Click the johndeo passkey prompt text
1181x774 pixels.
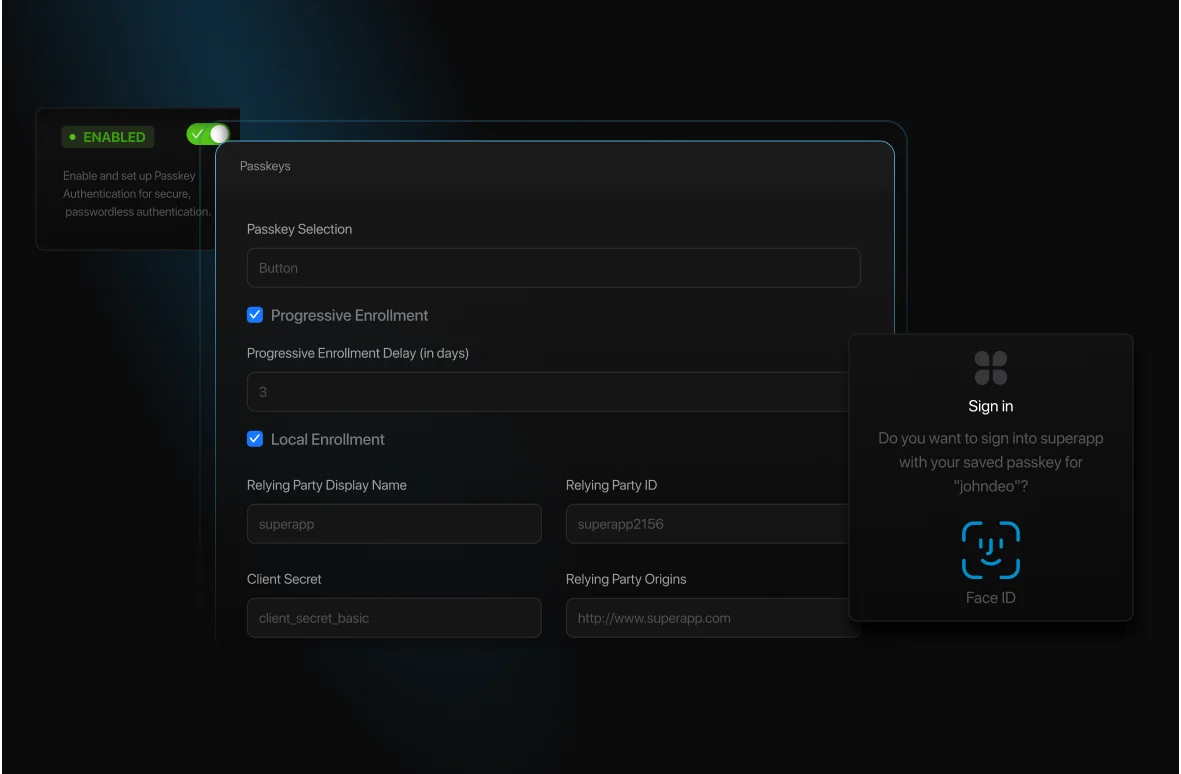click(990, 462)
